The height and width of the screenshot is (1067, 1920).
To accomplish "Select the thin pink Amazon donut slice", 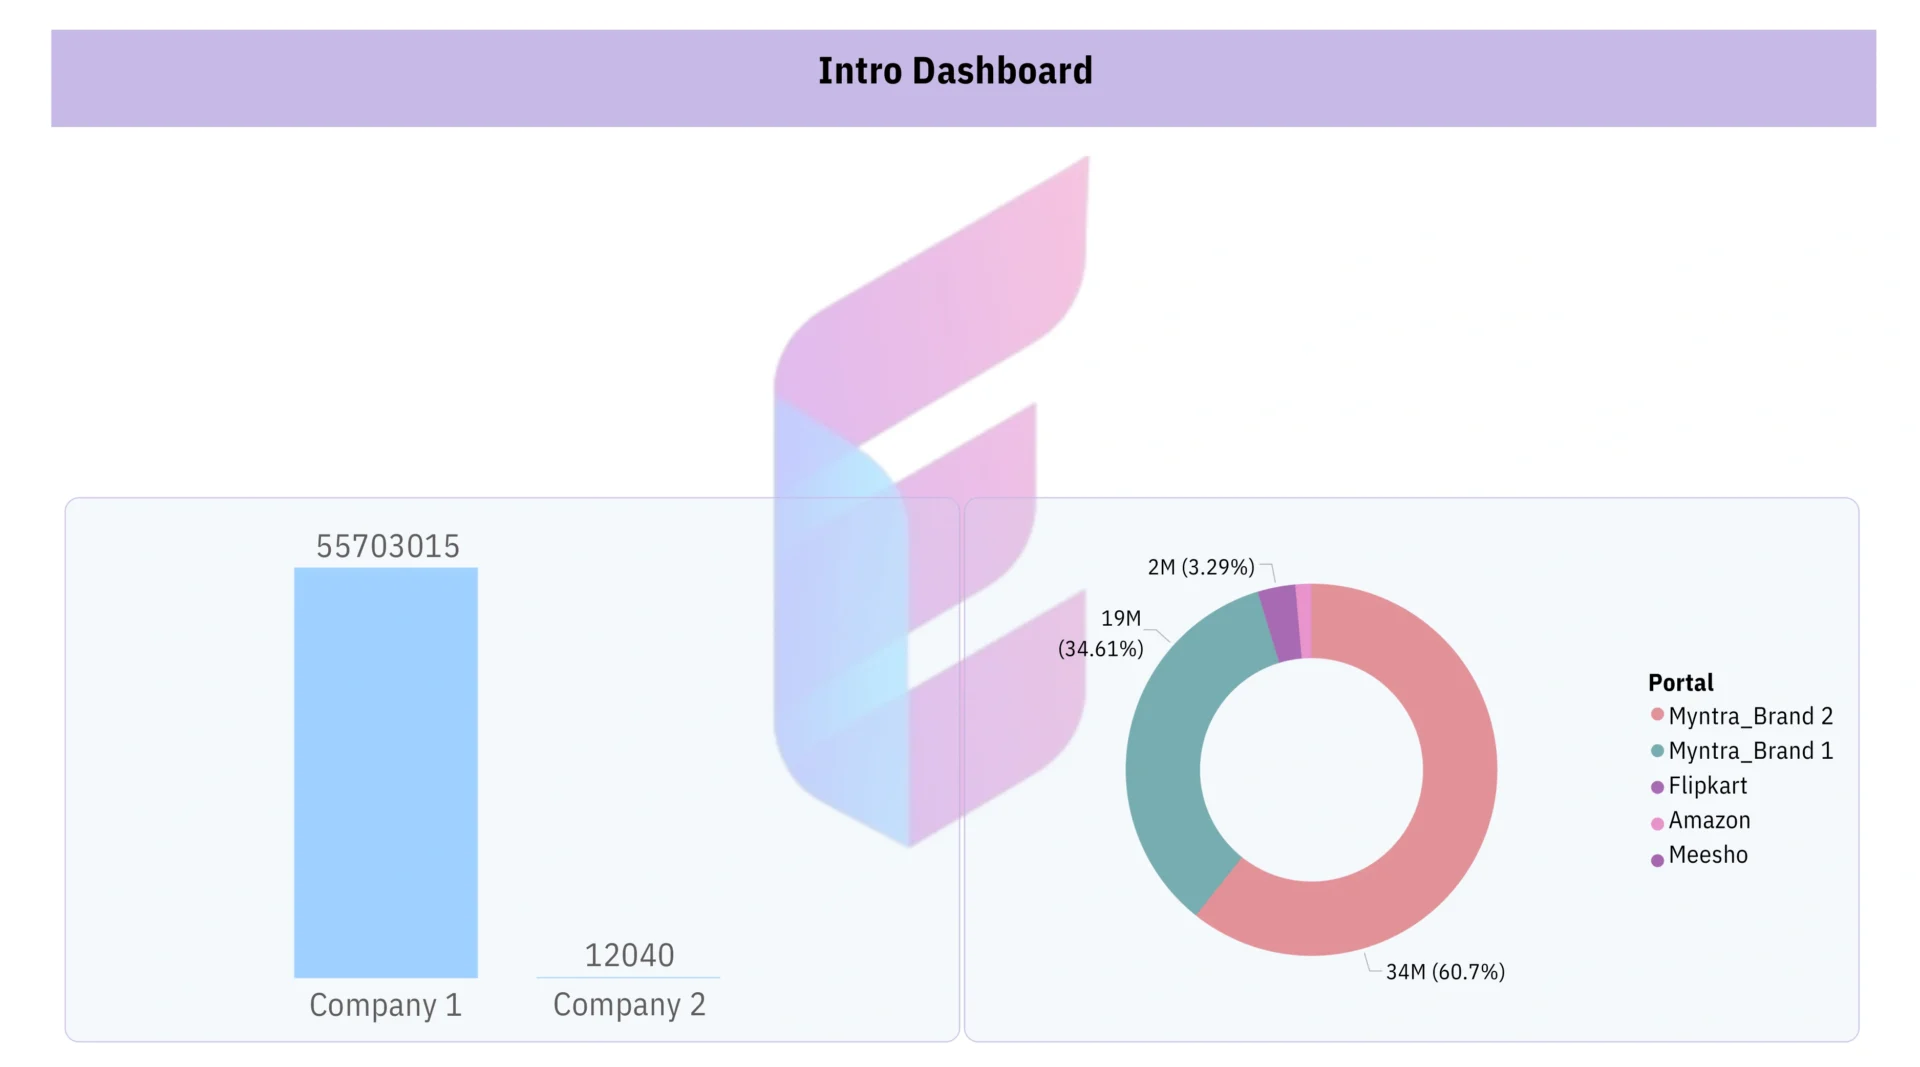I will point(1304,620).
